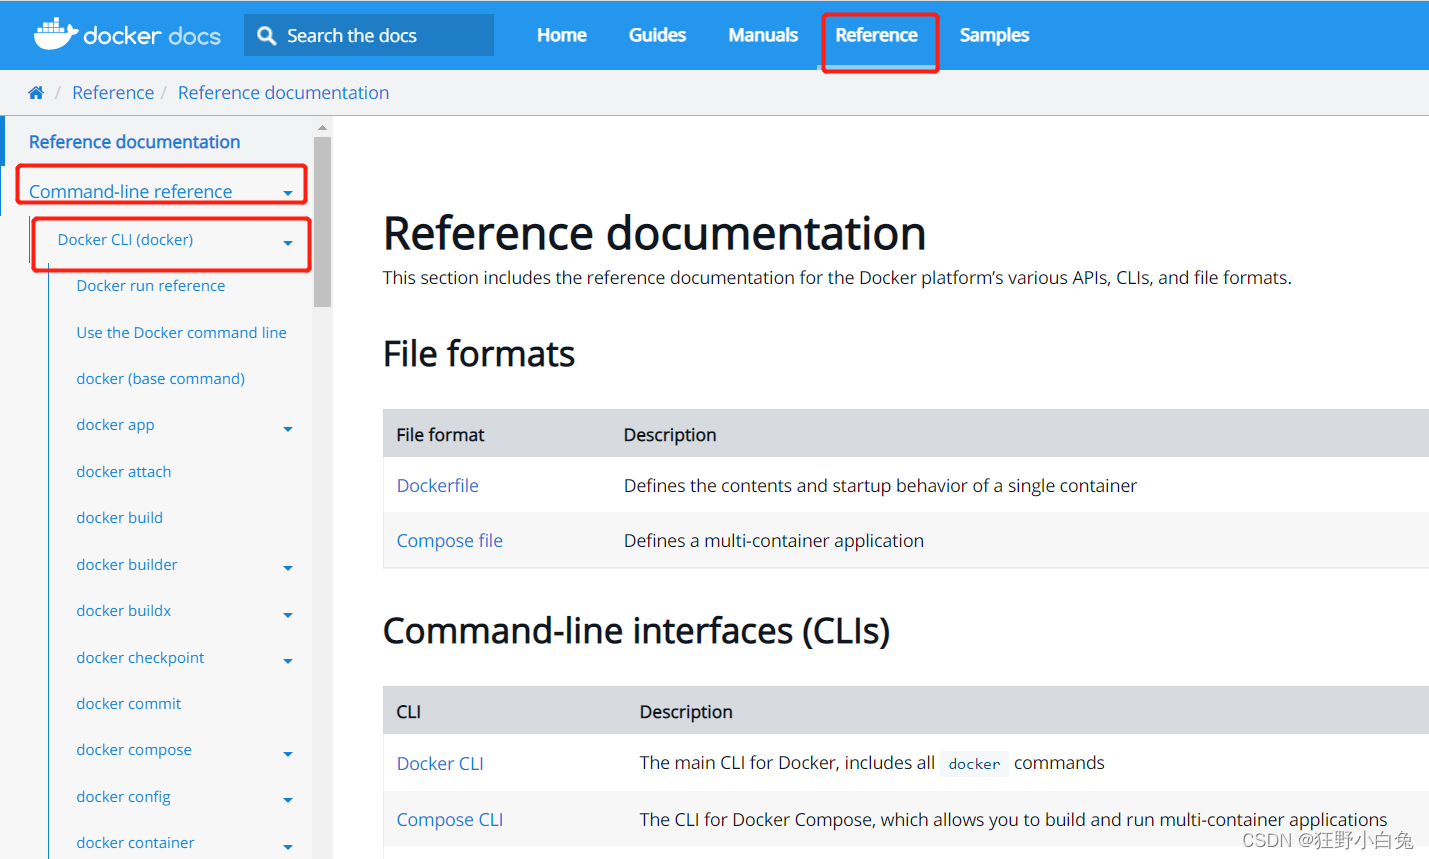
Task: Open the Dockerfile link
Action: tap(438, 486)
